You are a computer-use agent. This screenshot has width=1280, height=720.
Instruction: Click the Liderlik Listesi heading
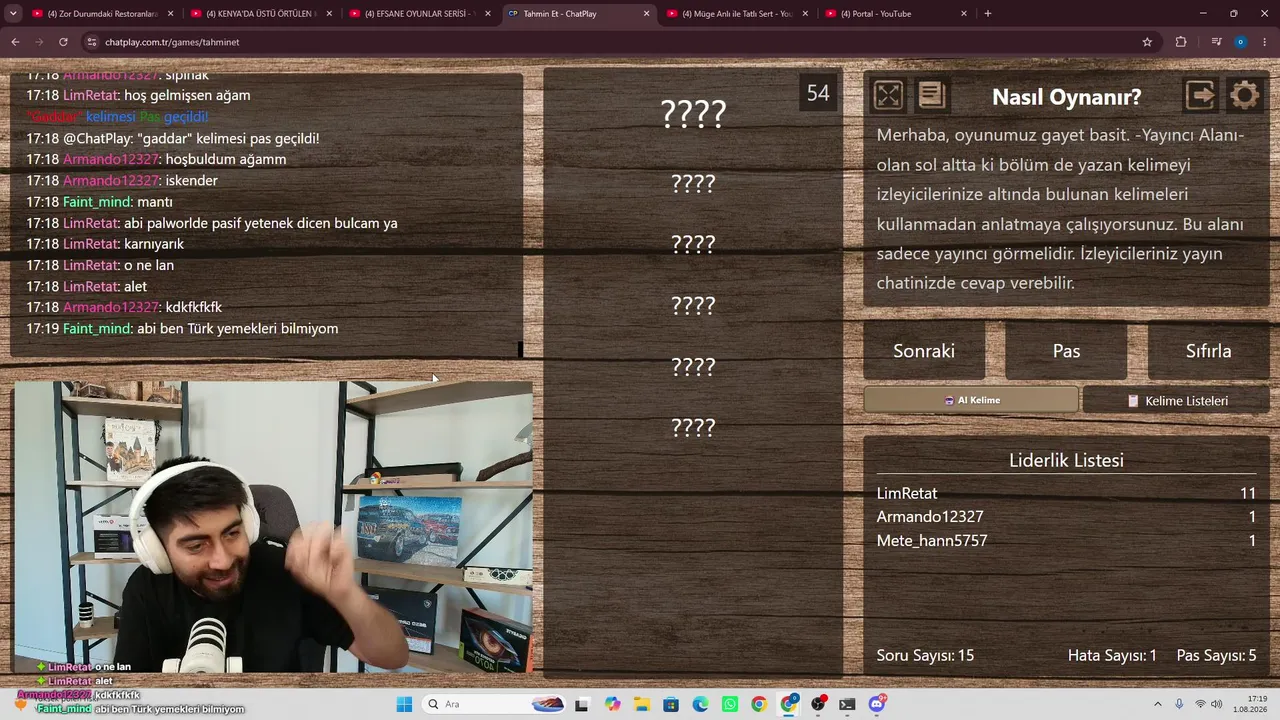pos(1066,460)
